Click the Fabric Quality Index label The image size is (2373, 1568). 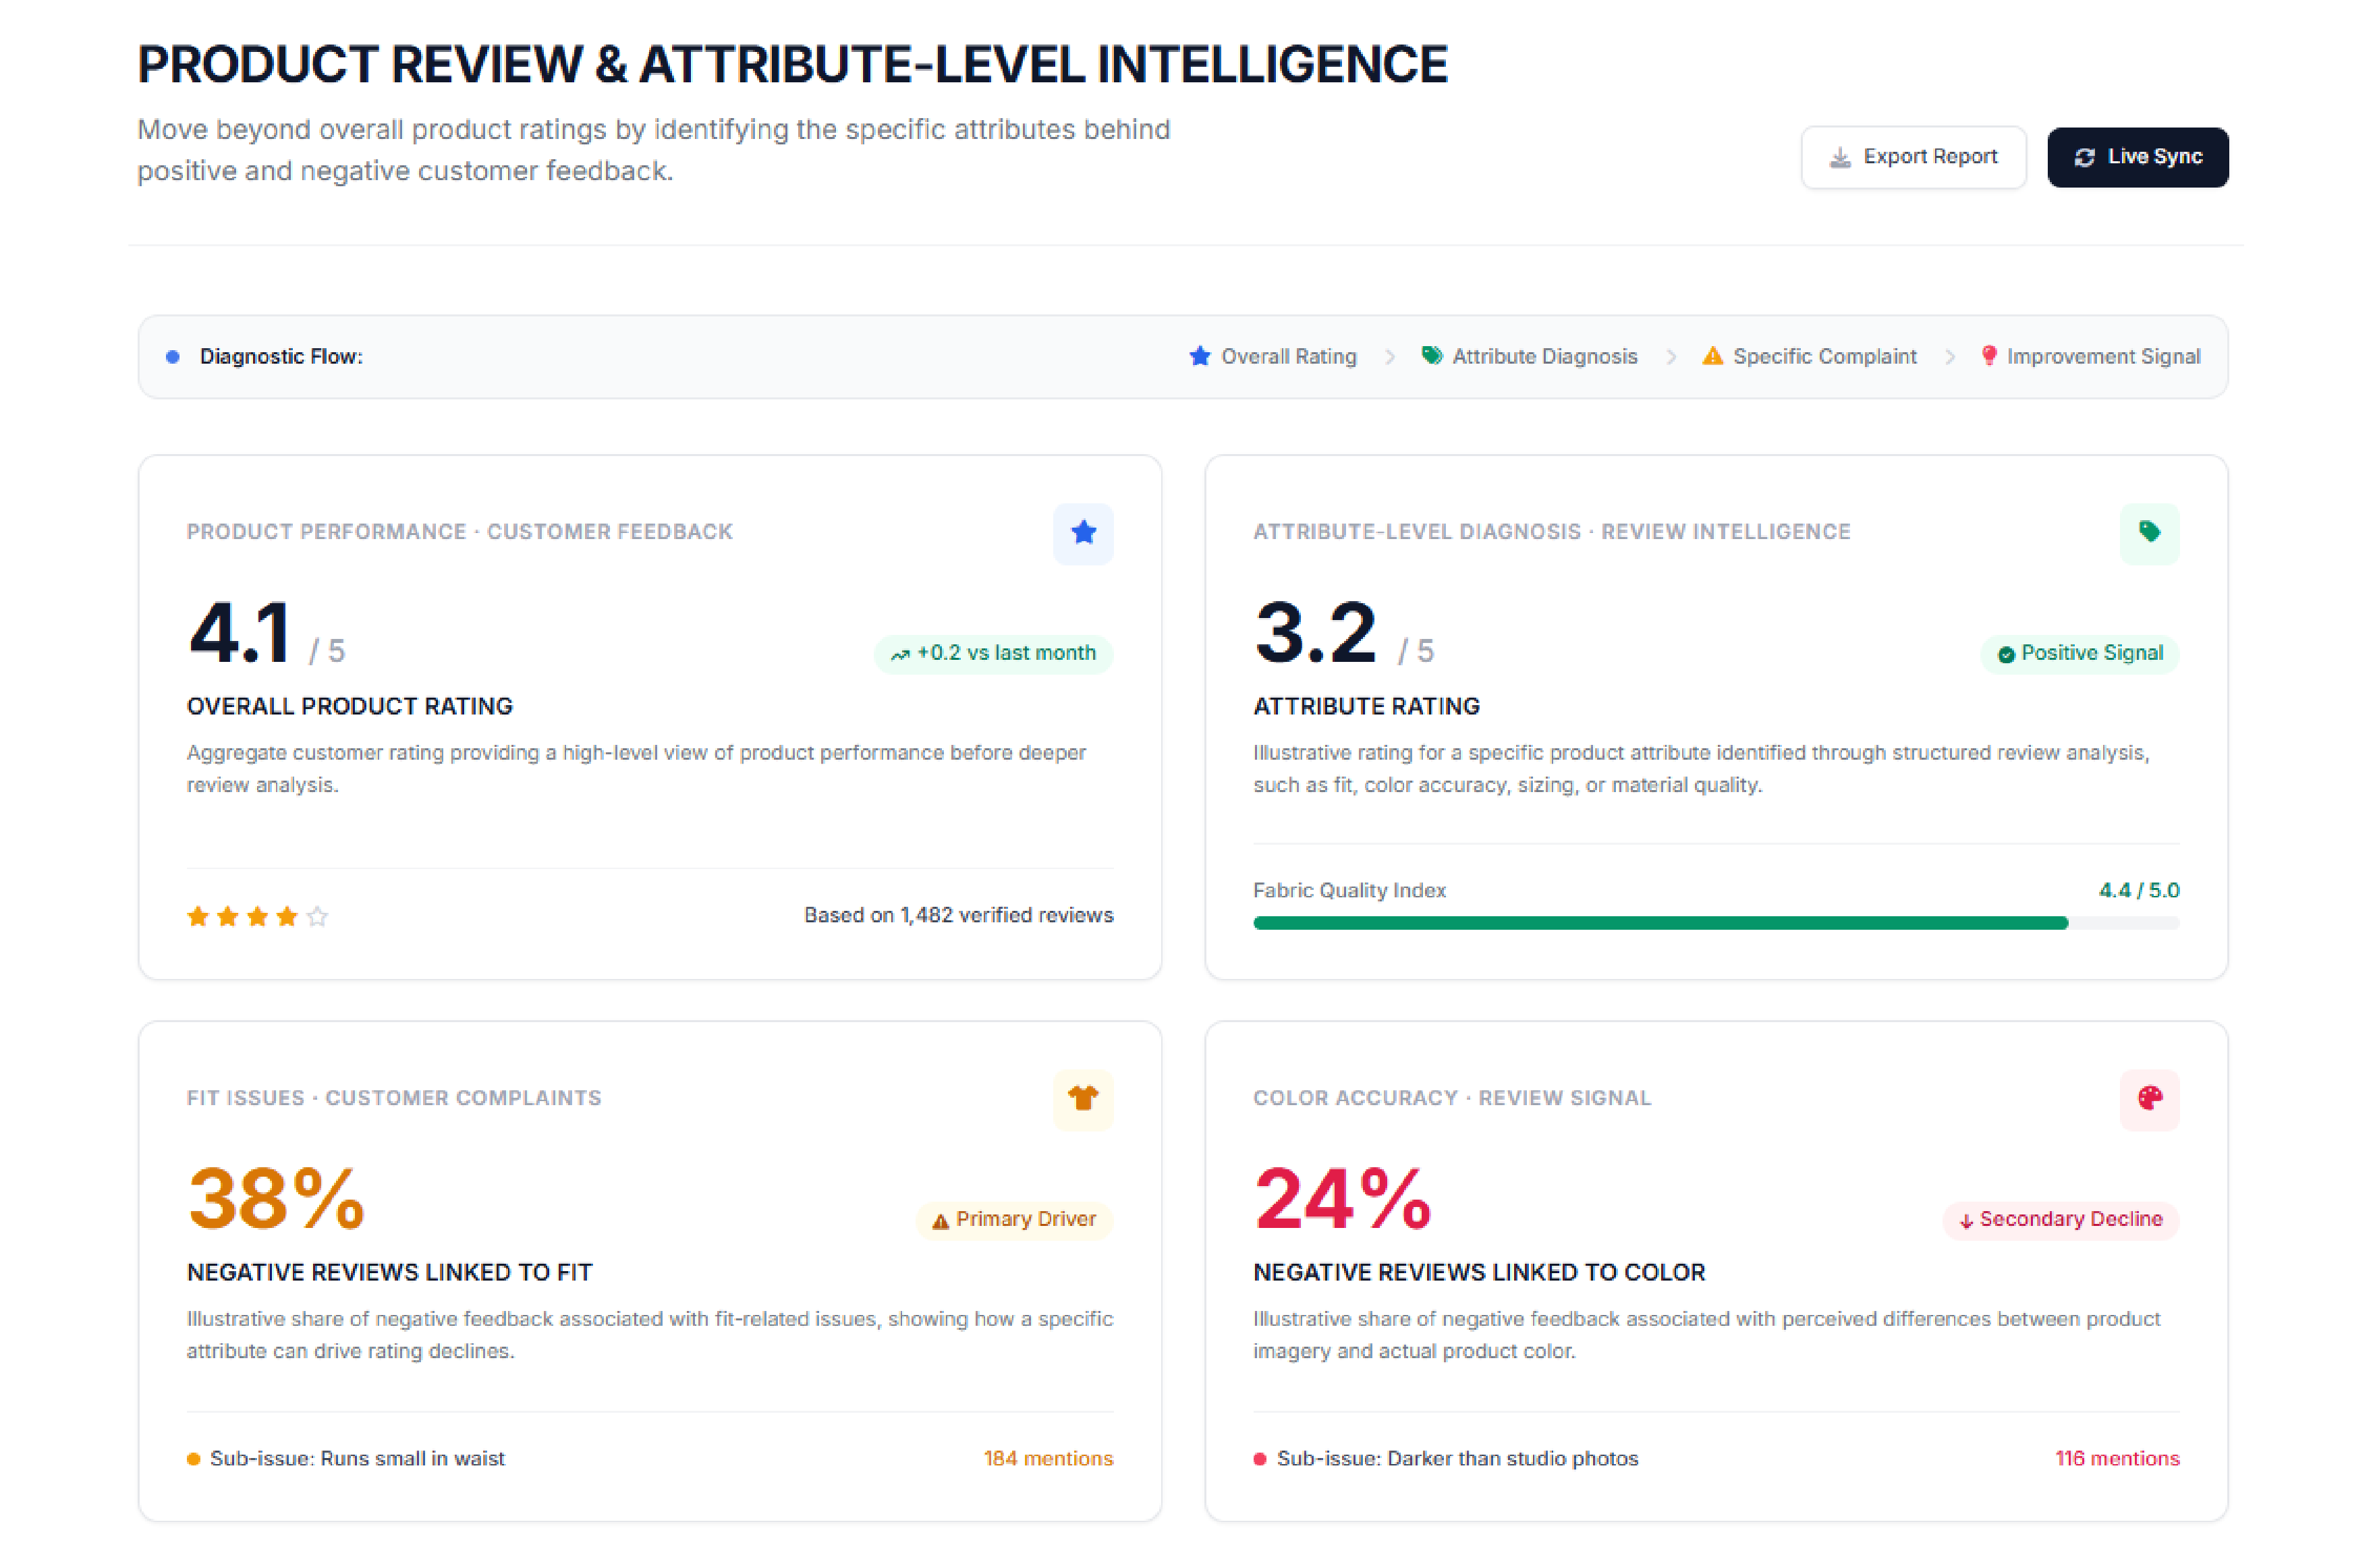point(1349,890)
